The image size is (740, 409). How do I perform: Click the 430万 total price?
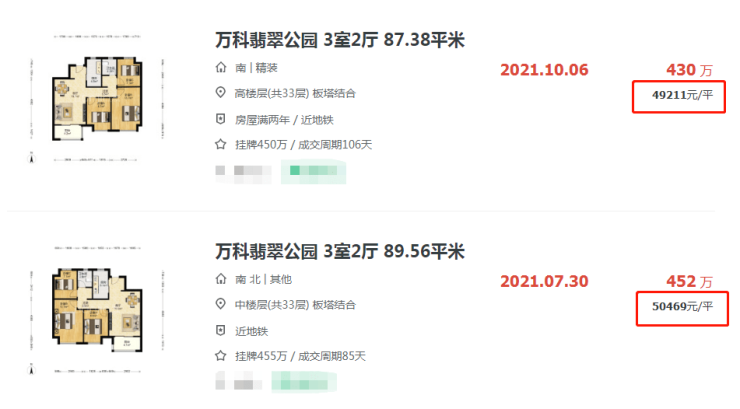(x=689, y=70)
